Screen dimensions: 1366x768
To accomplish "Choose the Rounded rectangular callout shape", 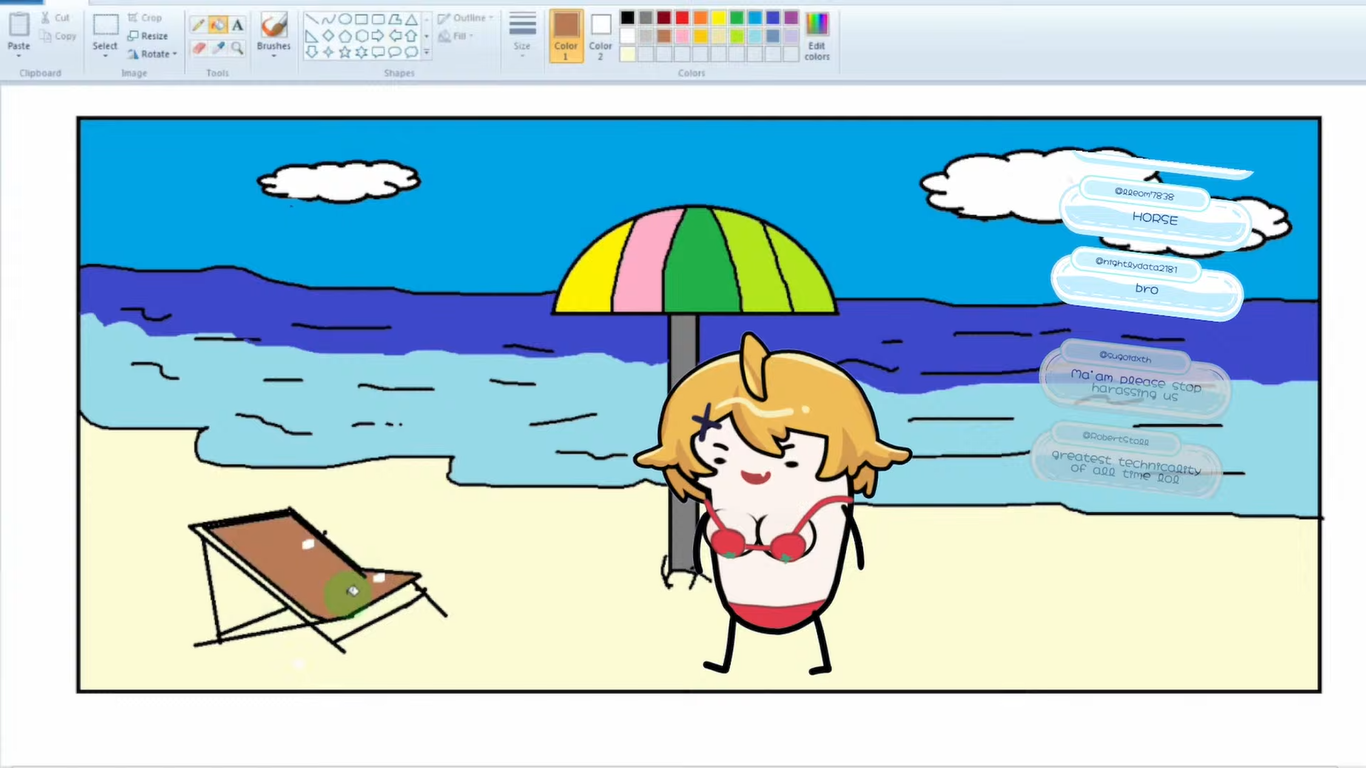I will pyautogui.click(x=378, y=52).
